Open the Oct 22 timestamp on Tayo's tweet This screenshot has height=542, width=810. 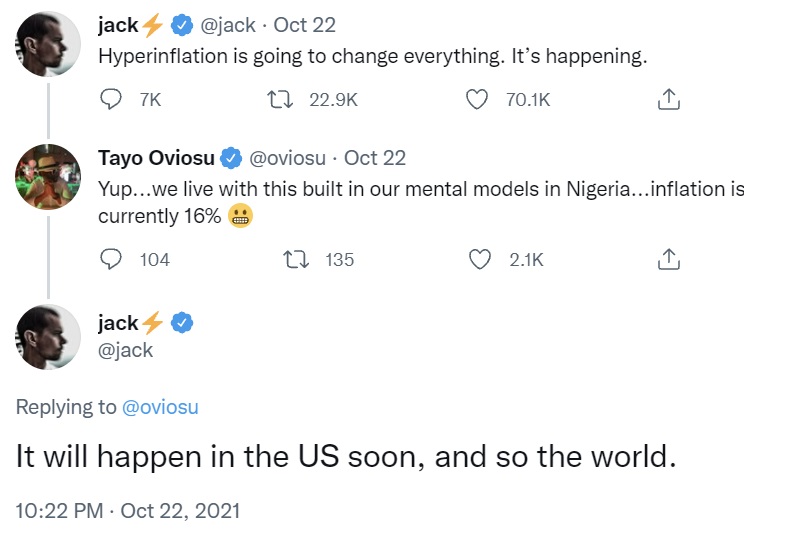tap(375, 158)
